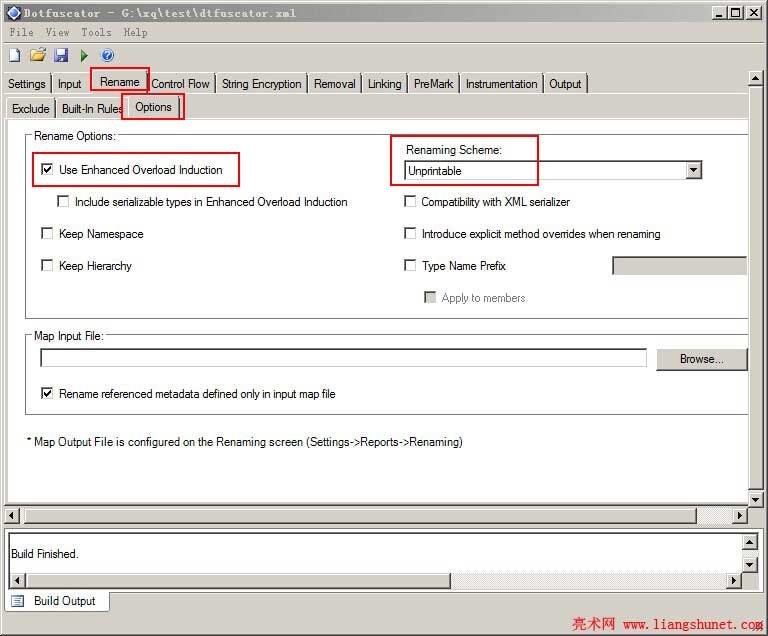
Task: Click build output scroll up arrow
Action: [x=750, y=542]
